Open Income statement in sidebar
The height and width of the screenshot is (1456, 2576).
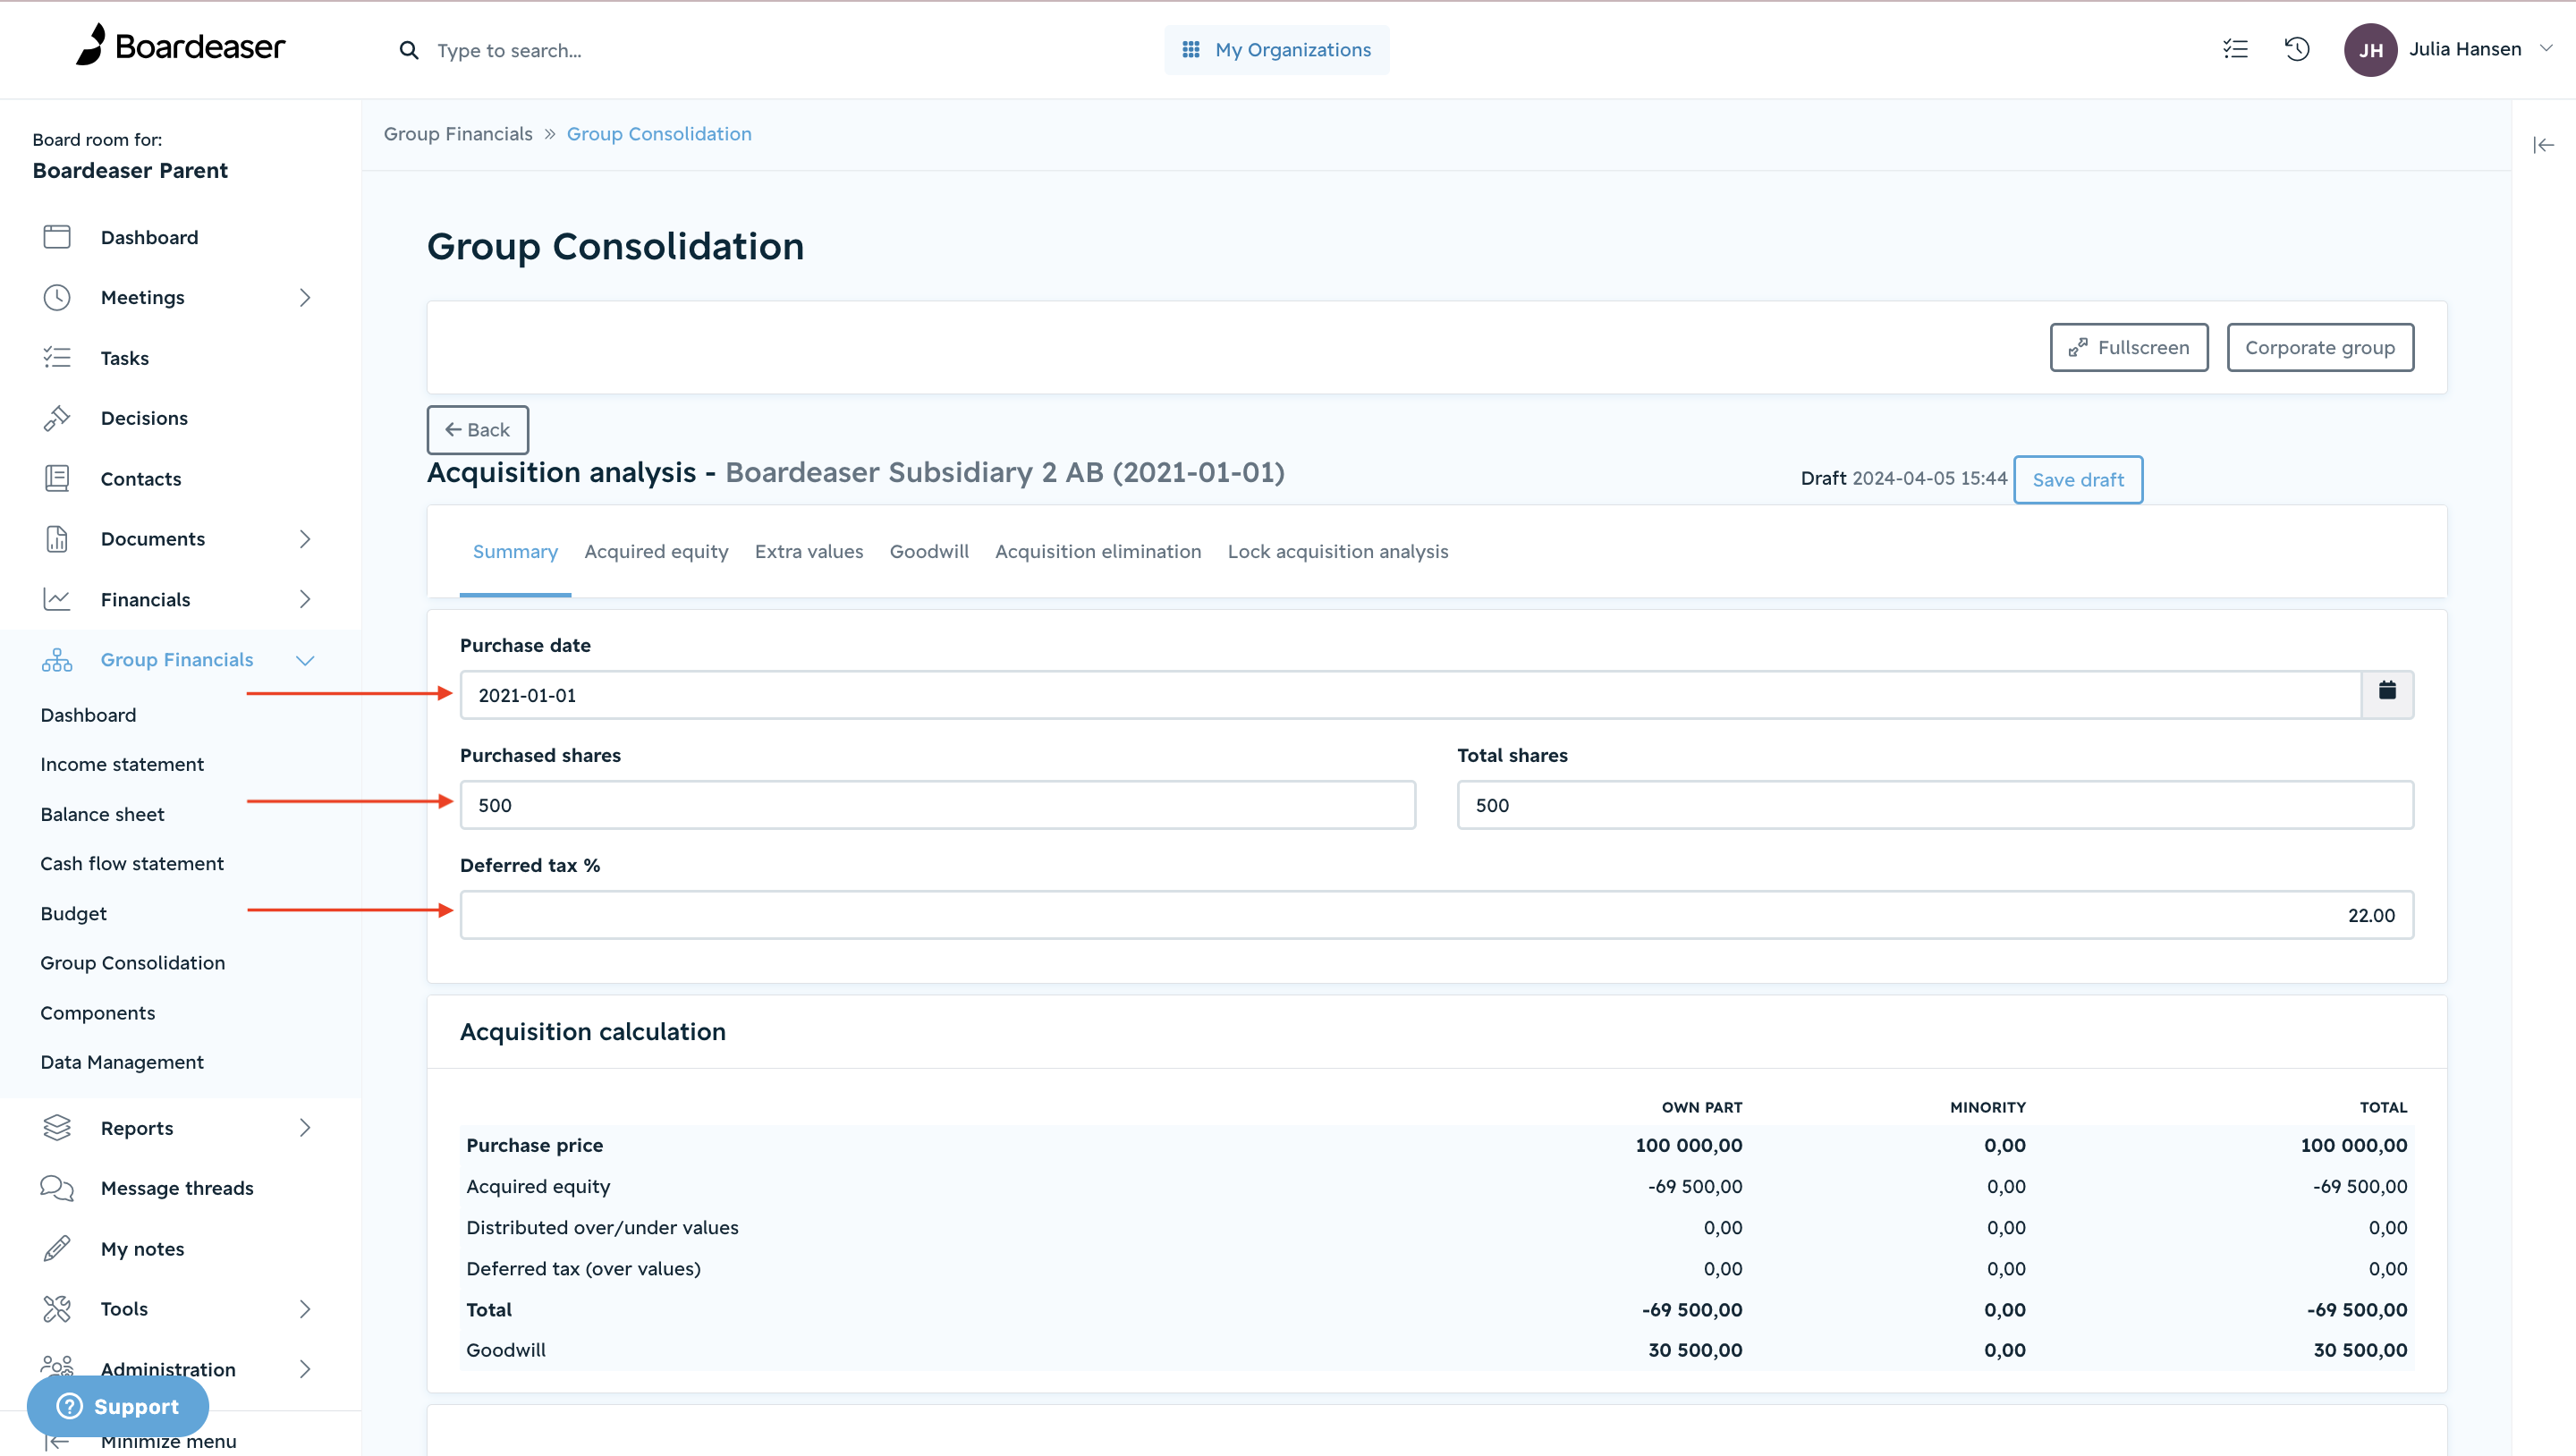tap(122, 764)
